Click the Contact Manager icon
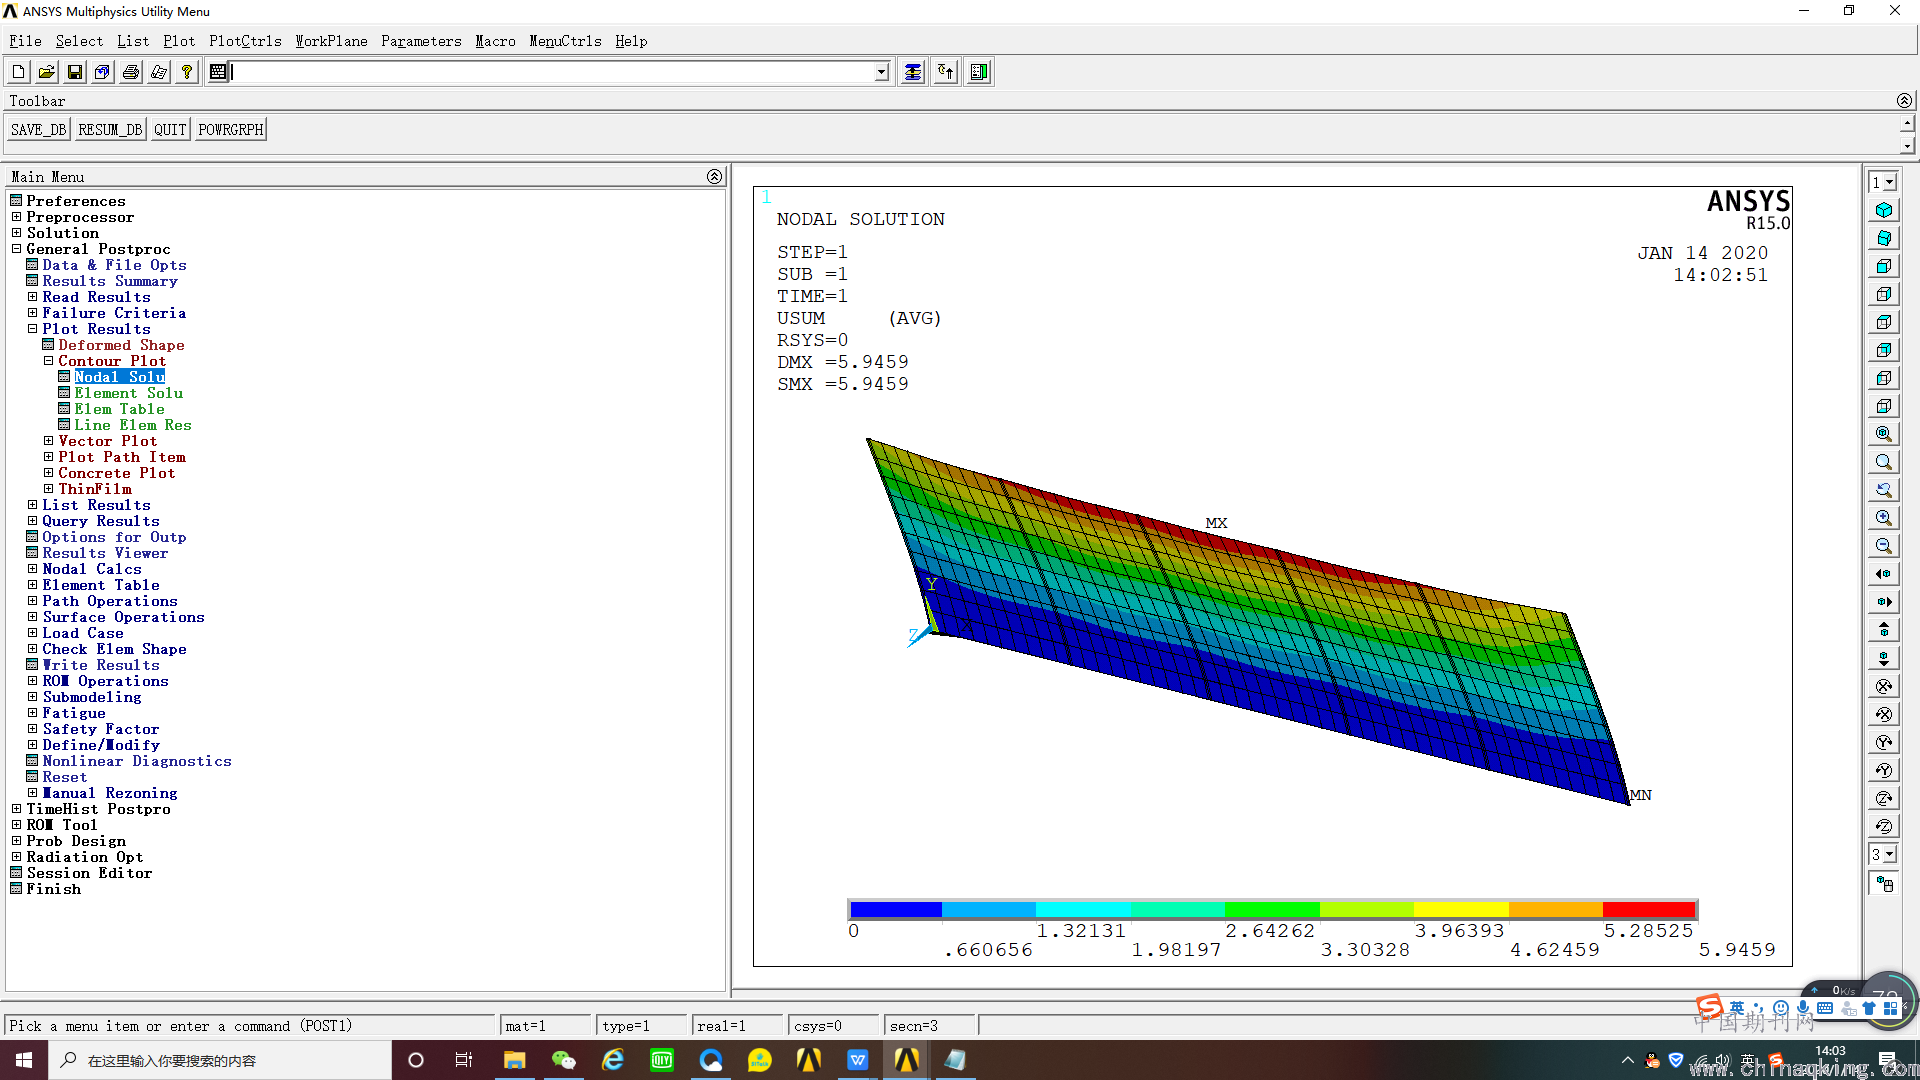Viewport: 1920px width, 1080px height. (979, 72)
